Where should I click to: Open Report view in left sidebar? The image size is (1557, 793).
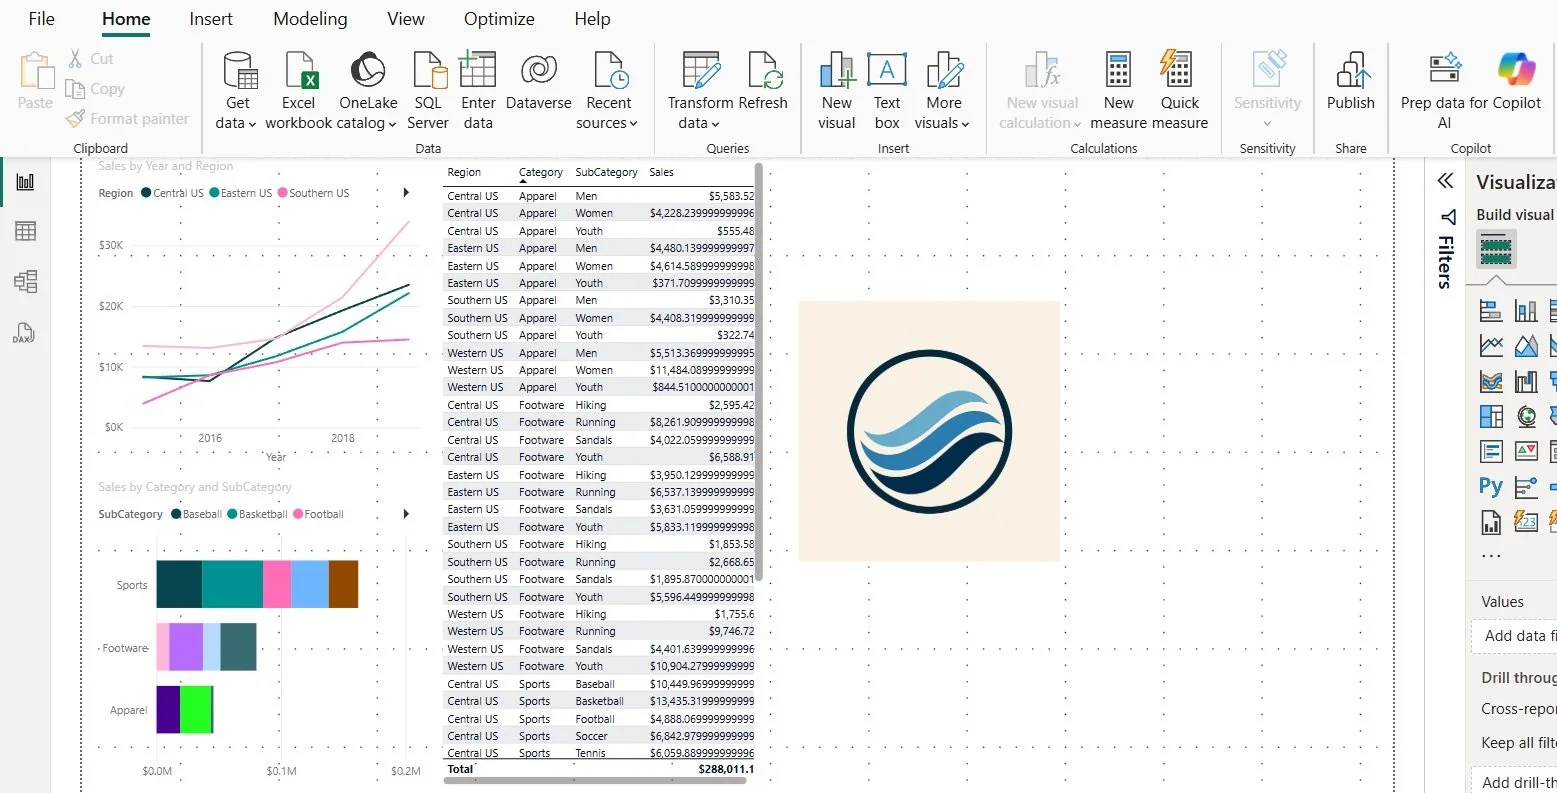pyautogui.click(x=25, y=181)
